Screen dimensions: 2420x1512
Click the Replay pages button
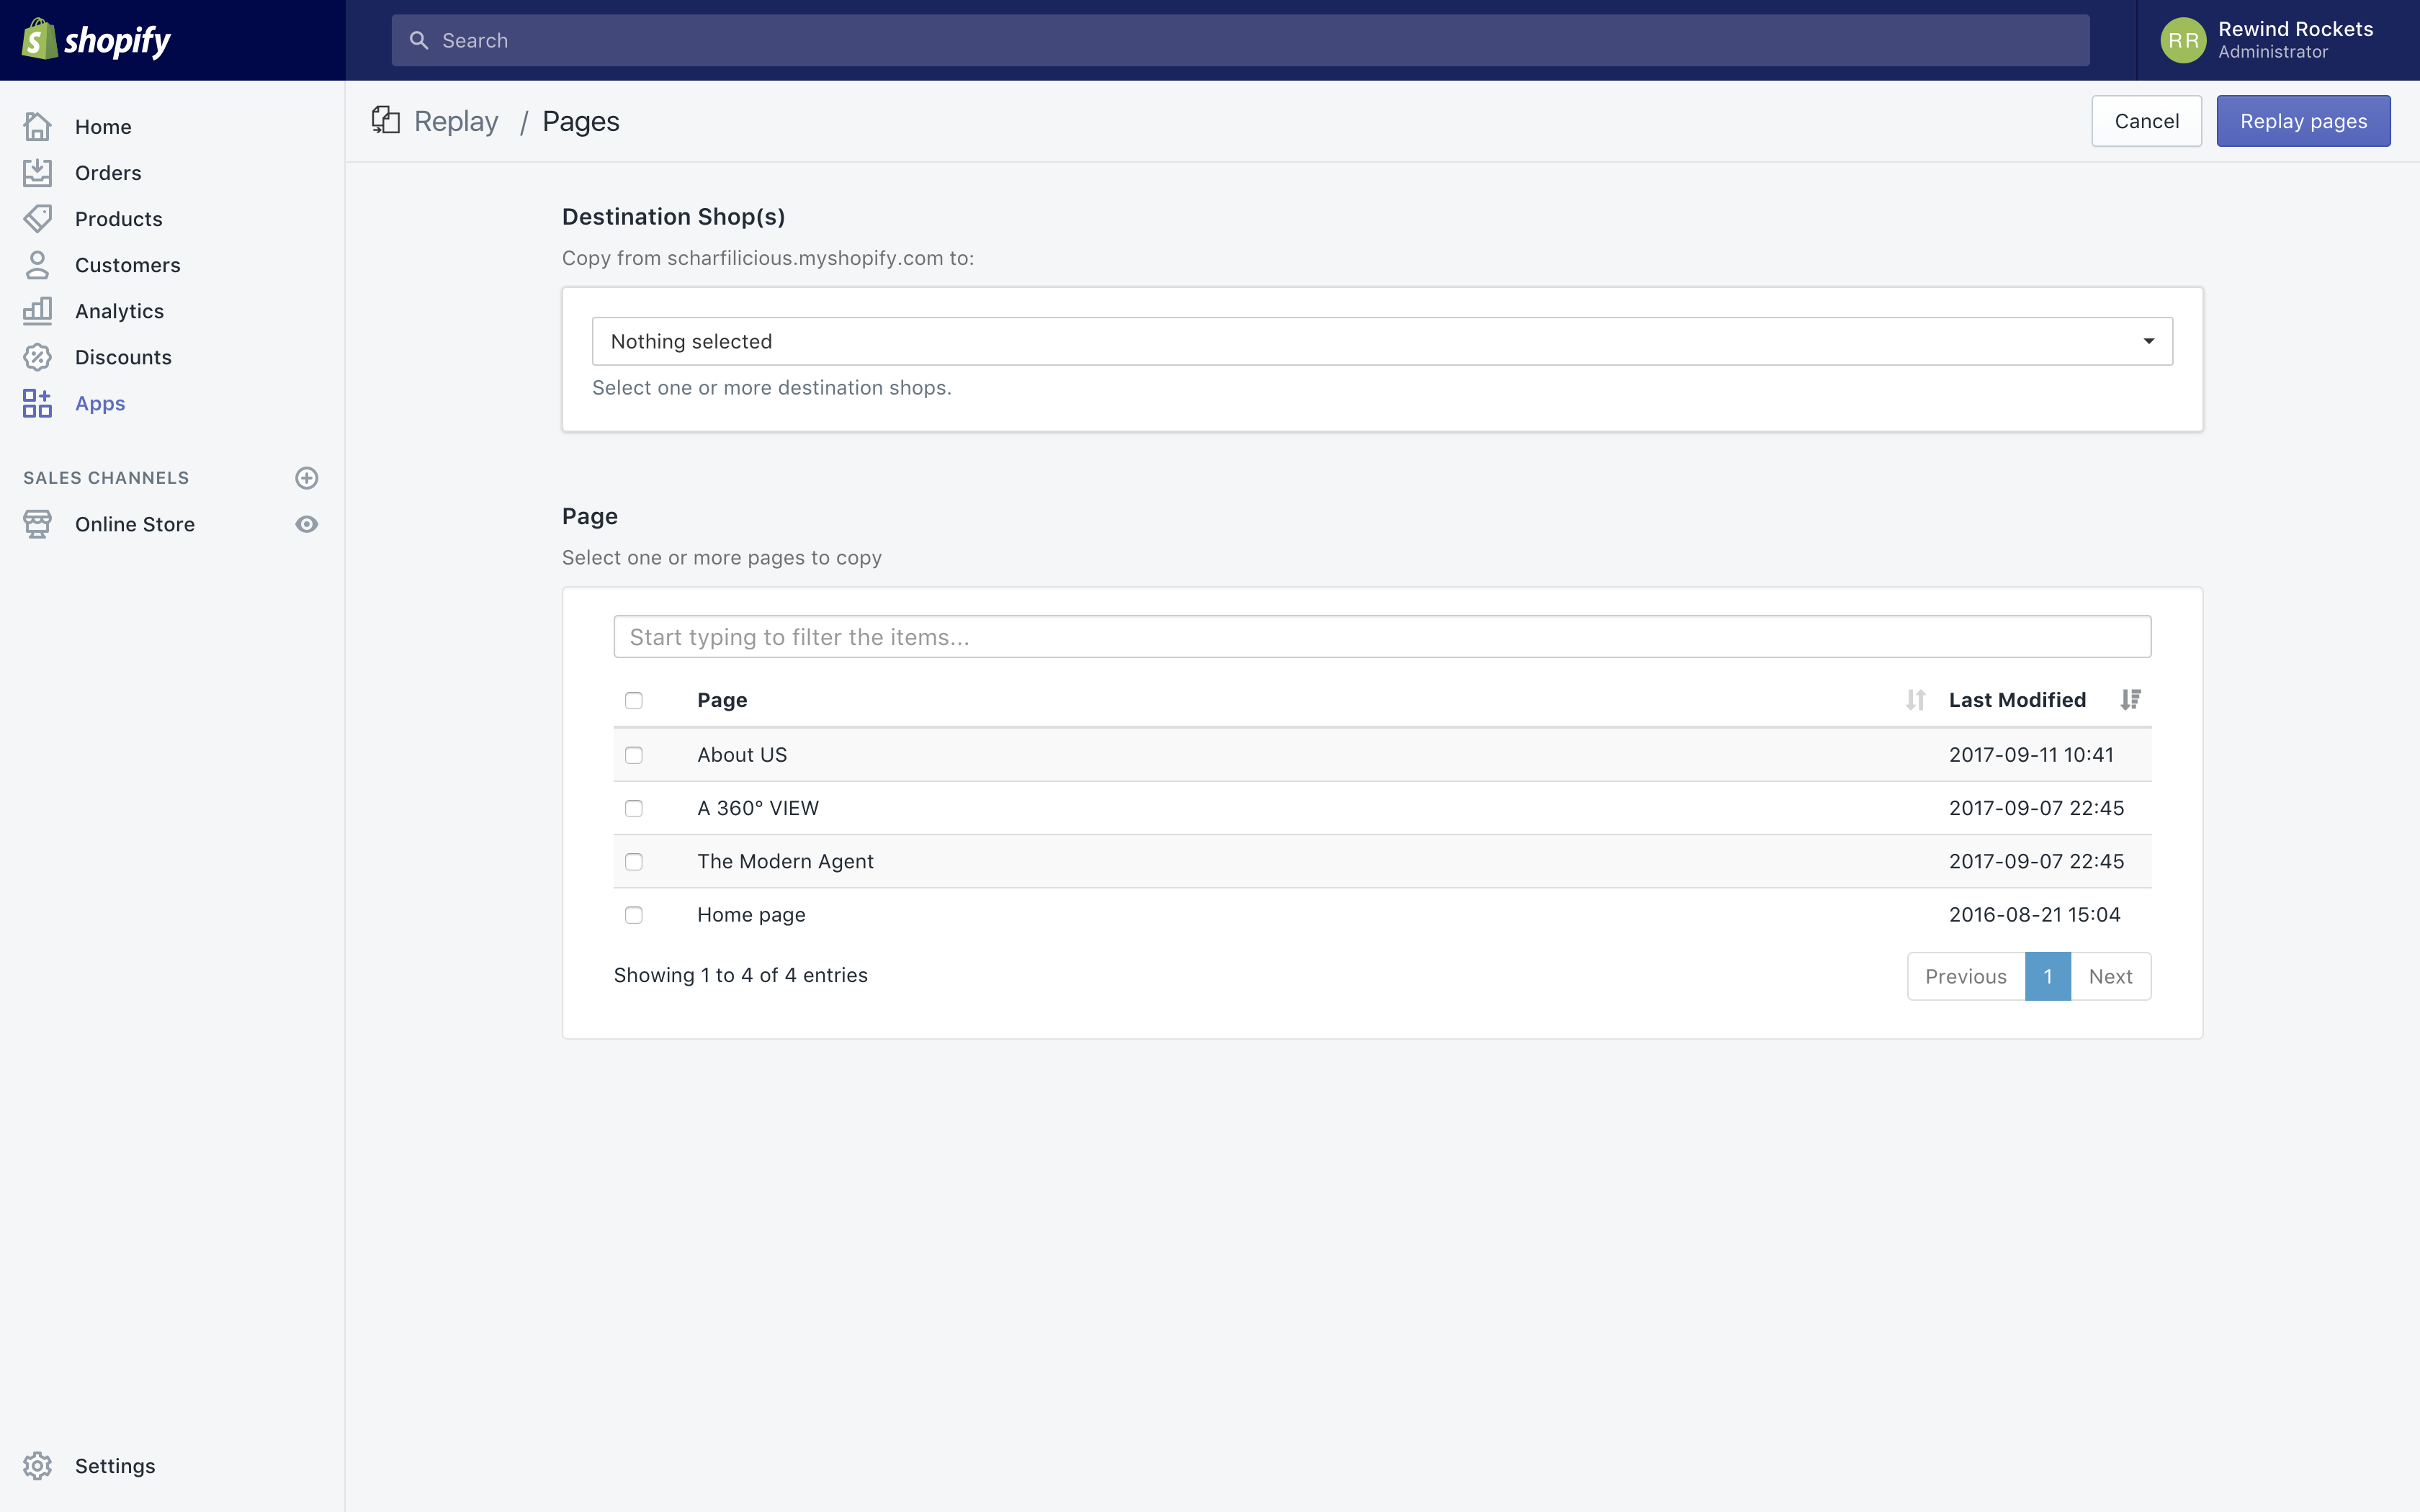[x=2303, y=120]
